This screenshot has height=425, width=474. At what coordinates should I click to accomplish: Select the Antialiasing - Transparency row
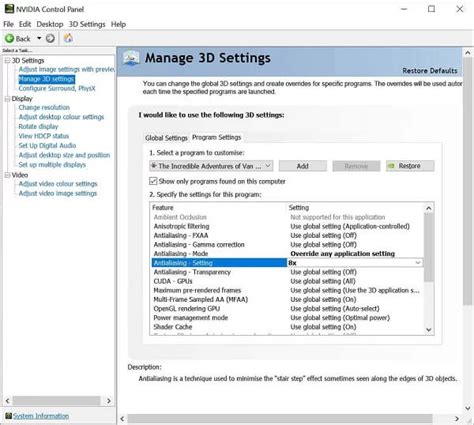click(x=287, y=272)
